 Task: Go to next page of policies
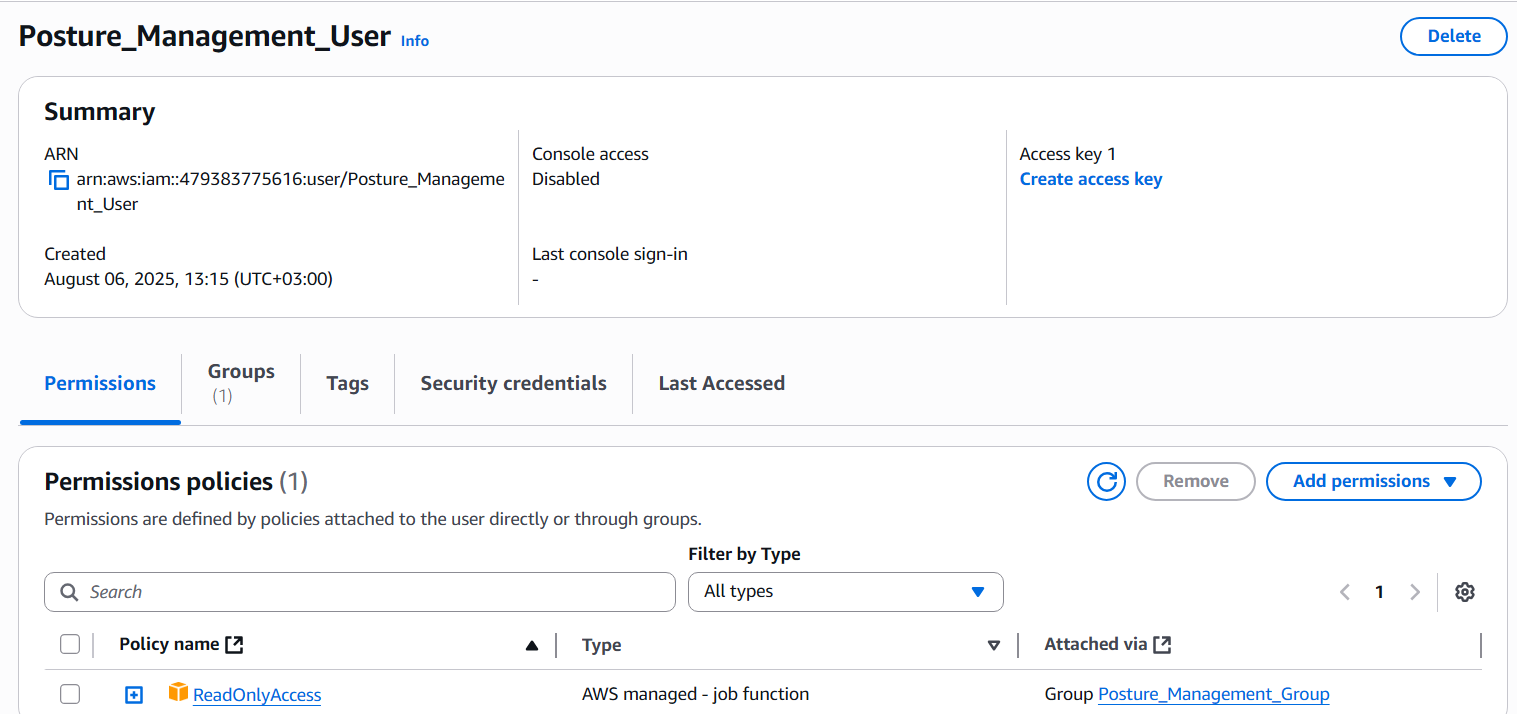(1414, 592)
